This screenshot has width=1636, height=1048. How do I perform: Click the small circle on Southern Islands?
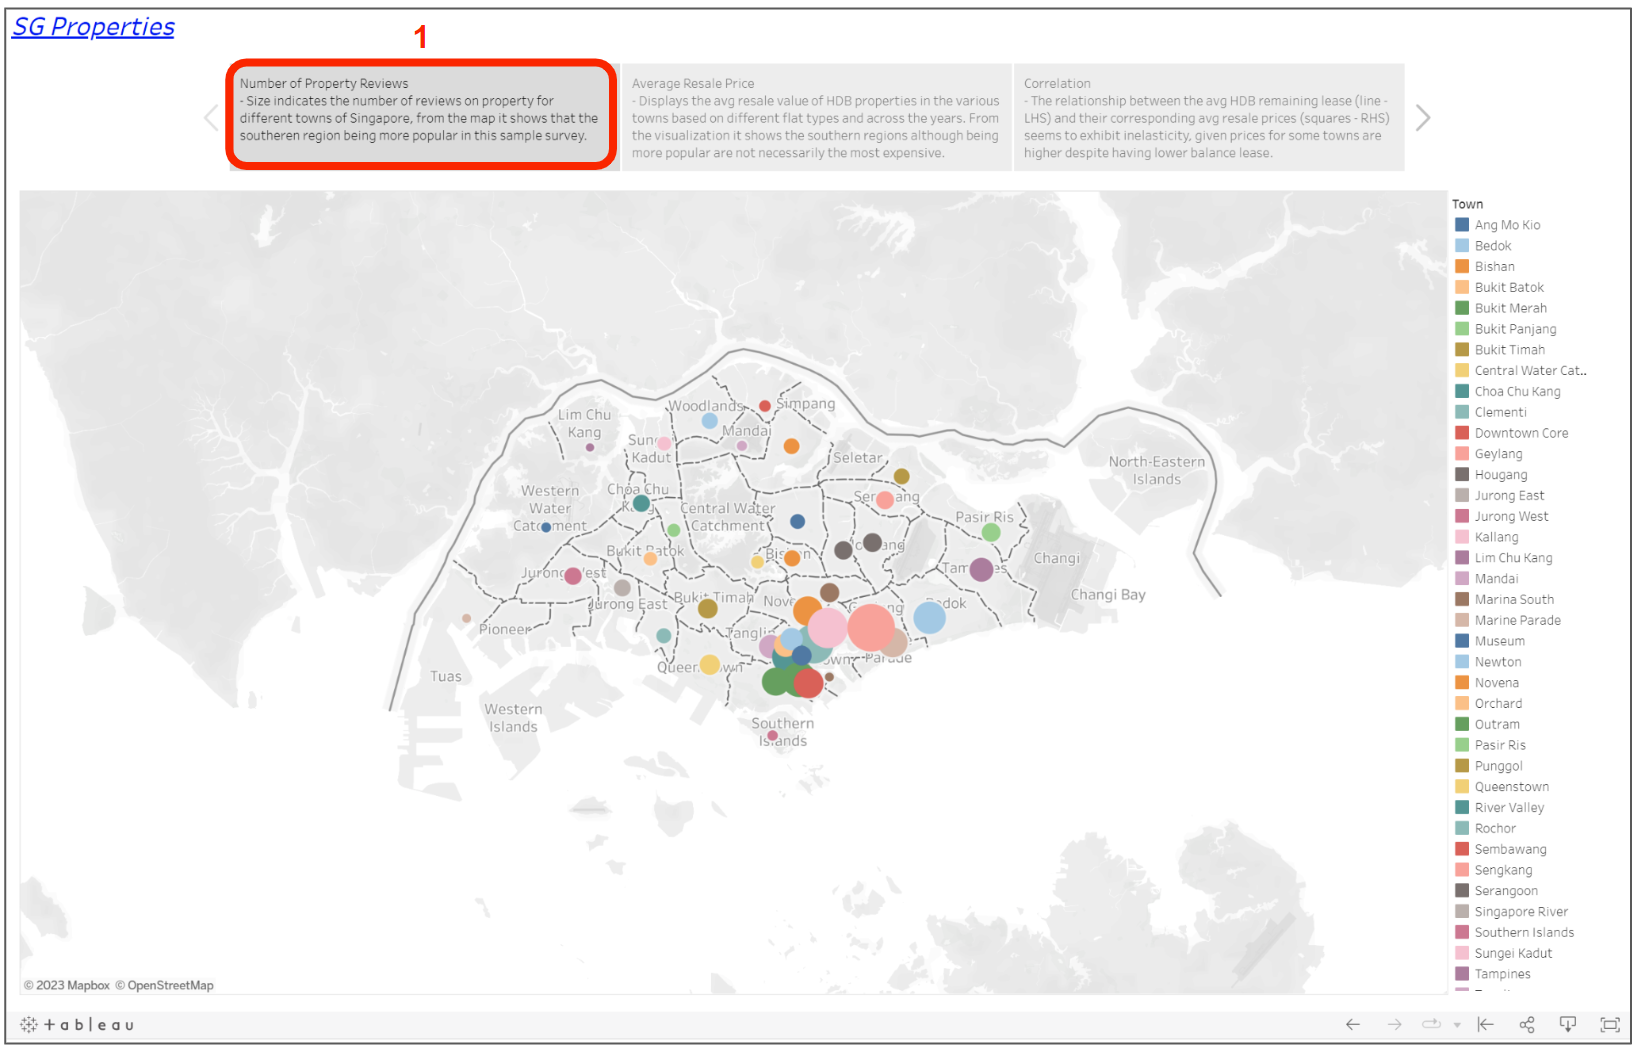point(772,736)
